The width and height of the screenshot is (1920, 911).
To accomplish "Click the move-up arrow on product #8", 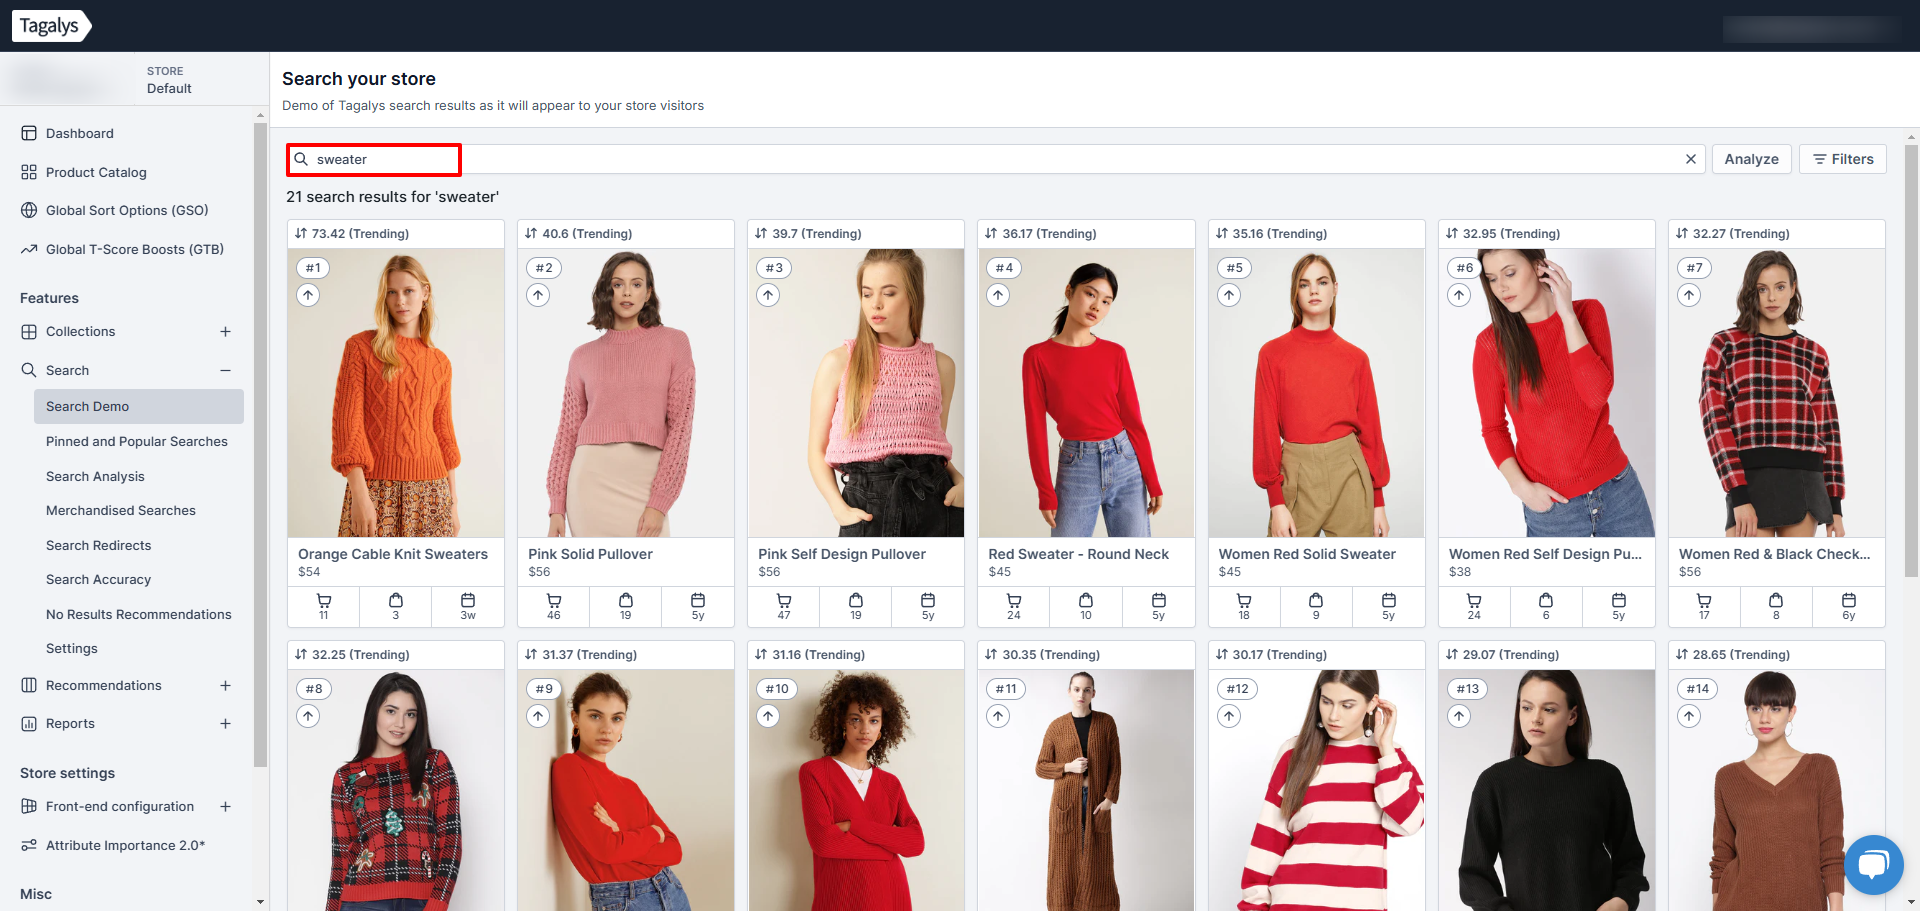I will (x=308, y=716).
